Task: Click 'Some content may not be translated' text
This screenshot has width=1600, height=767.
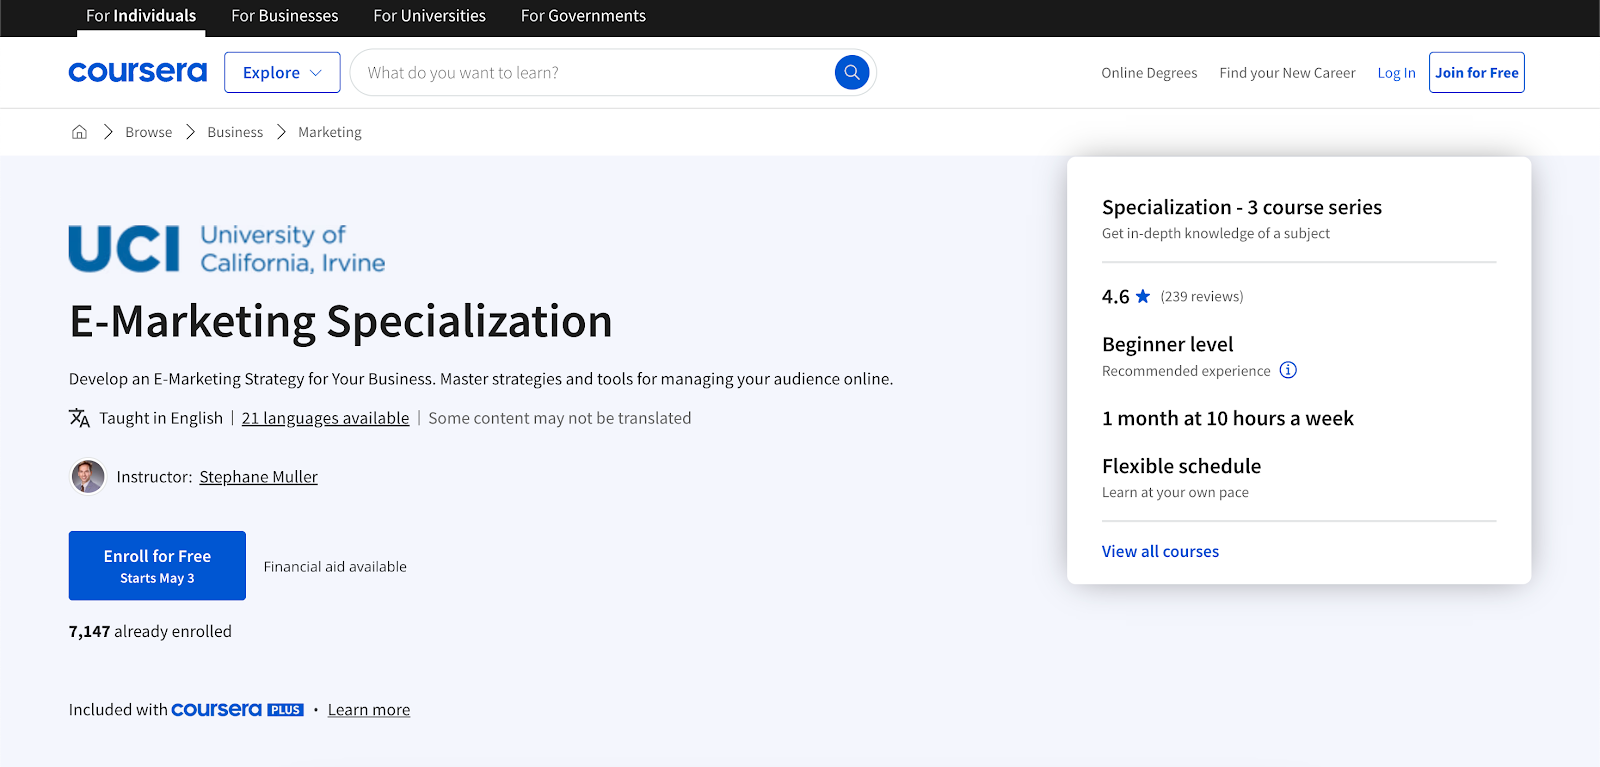Action: pyautogui.click(x=560, y=418)
